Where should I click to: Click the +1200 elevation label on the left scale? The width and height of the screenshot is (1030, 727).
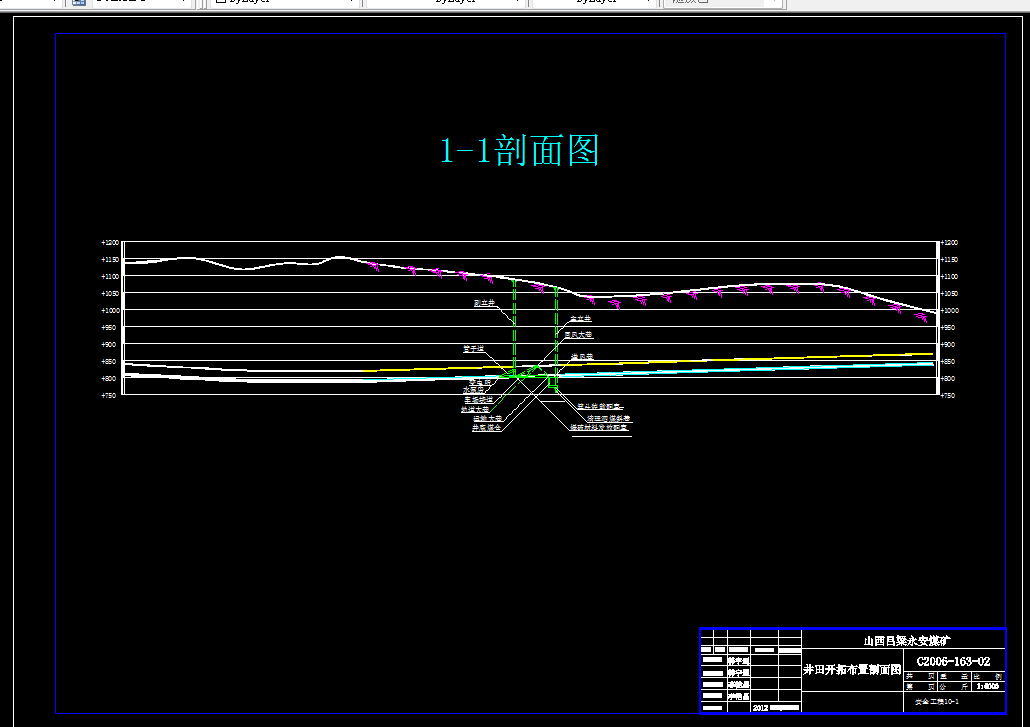(110, 243)
